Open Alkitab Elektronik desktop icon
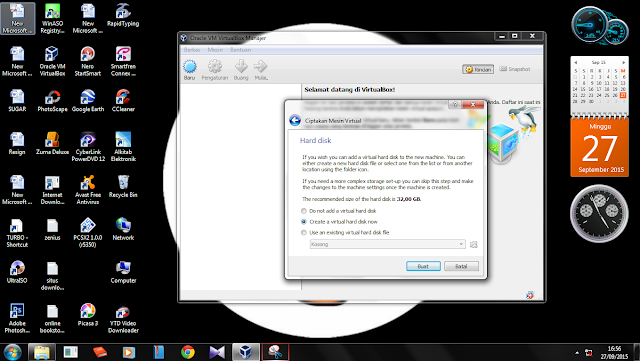 pos(123,147)
